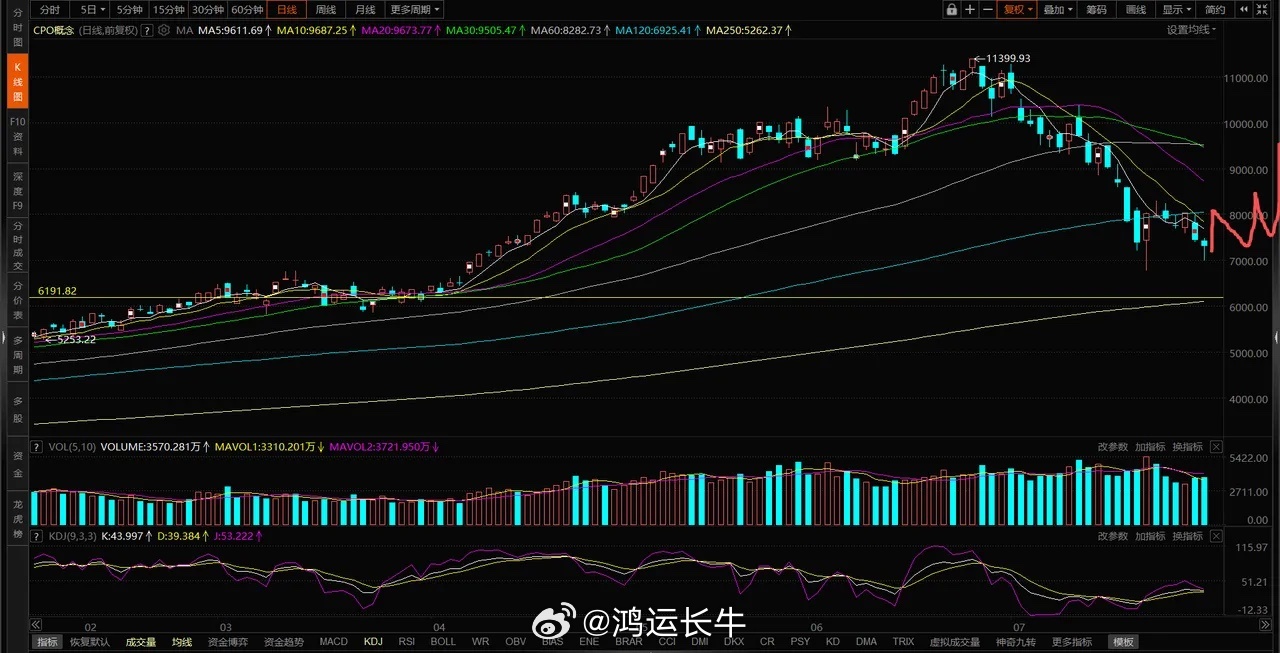This screenshot has width=1280, height=653.
Task: Open the 复权 dropdown
Action: point(1017,10)
